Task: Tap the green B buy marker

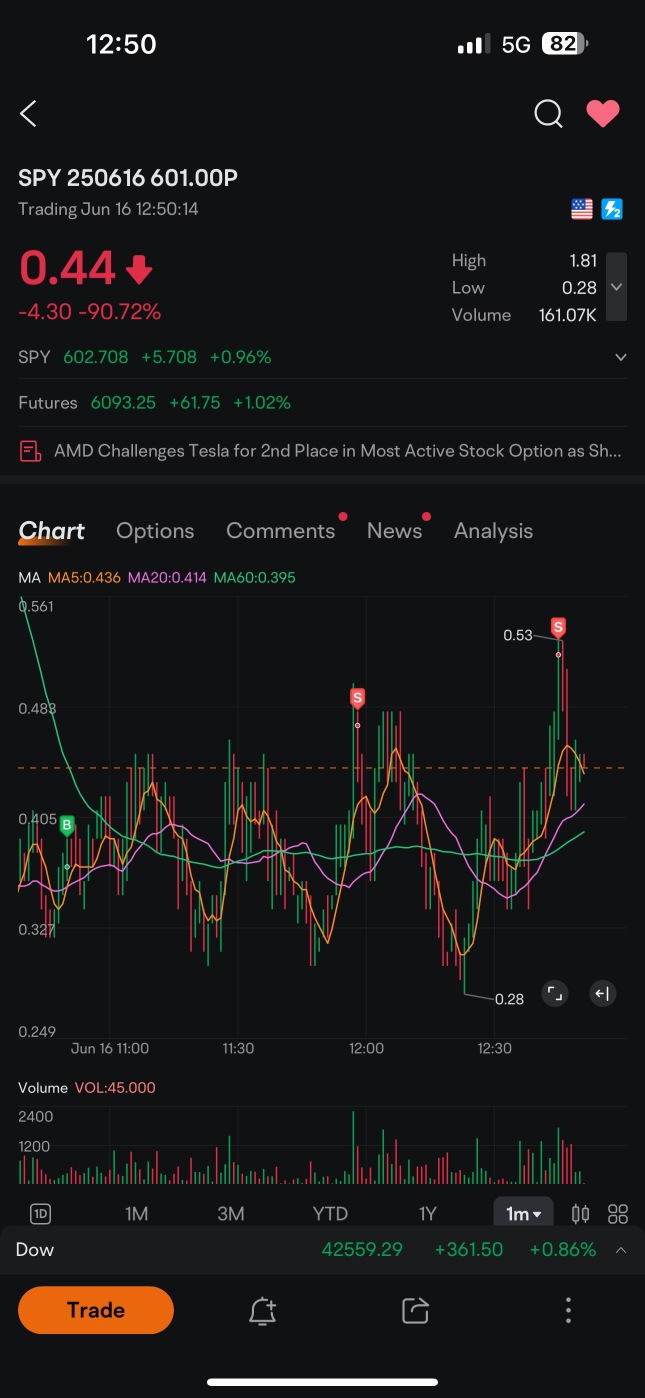Action: tap(67, 825)
